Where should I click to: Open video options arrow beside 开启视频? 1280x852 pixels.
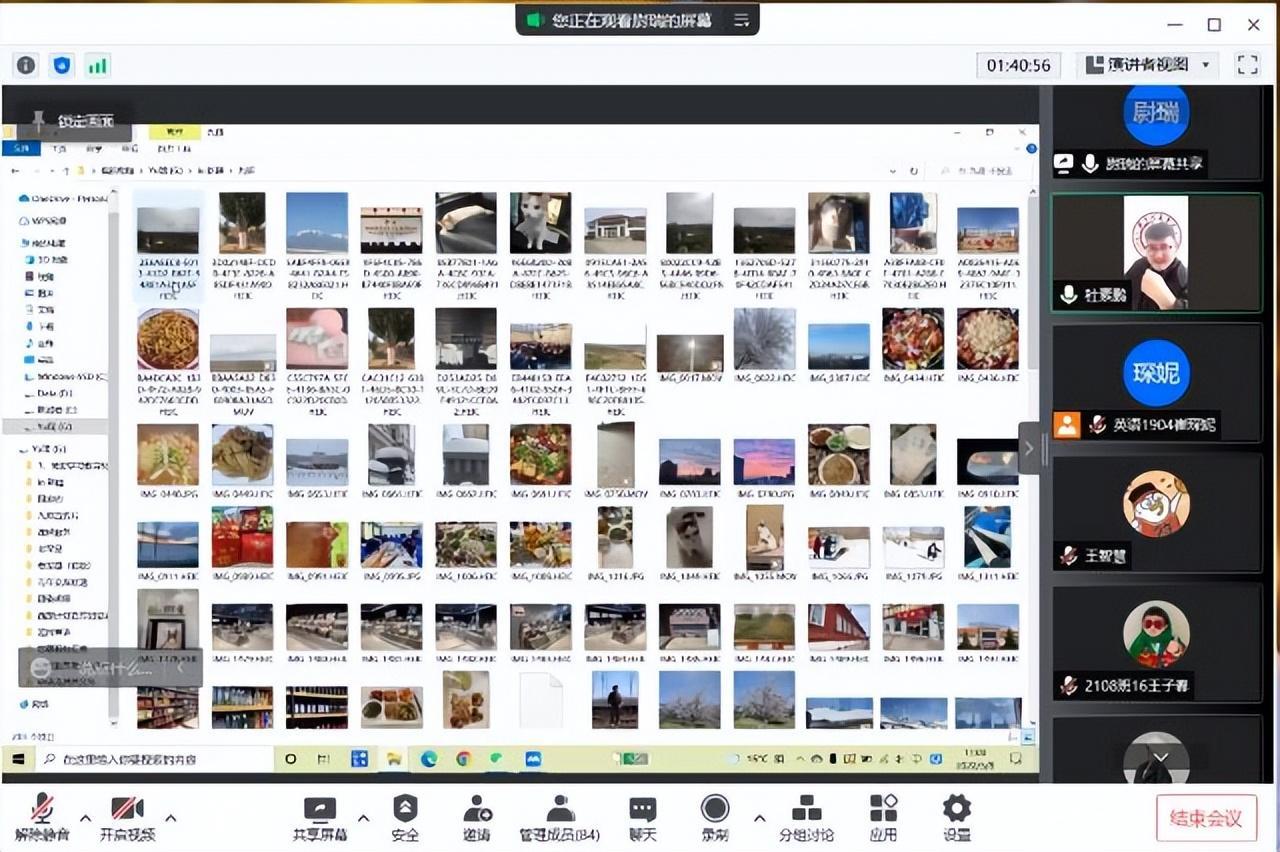[x=170, y=818]
